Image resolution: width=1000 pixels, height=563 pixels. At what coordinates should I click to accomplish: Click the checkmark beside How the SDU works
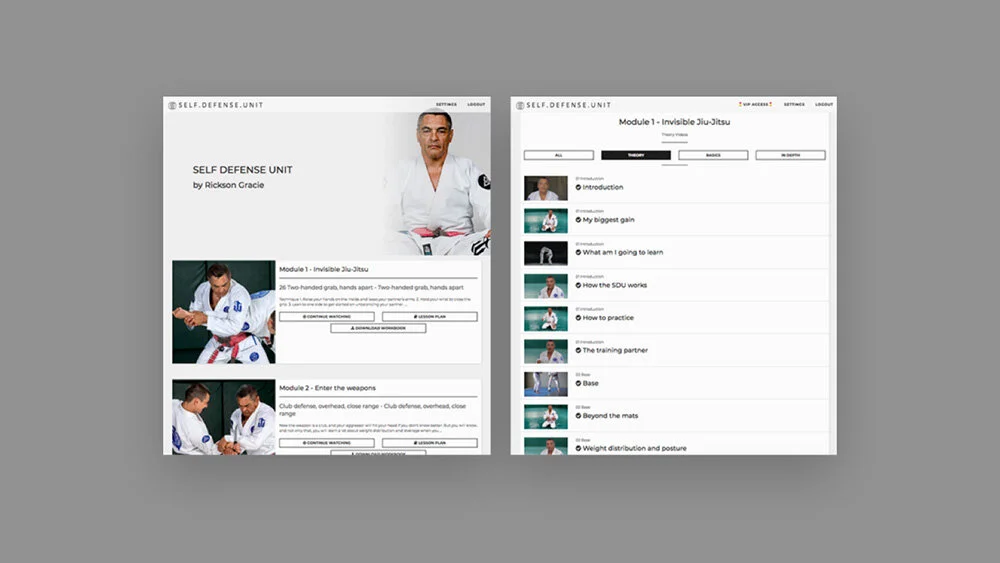pyautogui.click(x=578, y=286)
